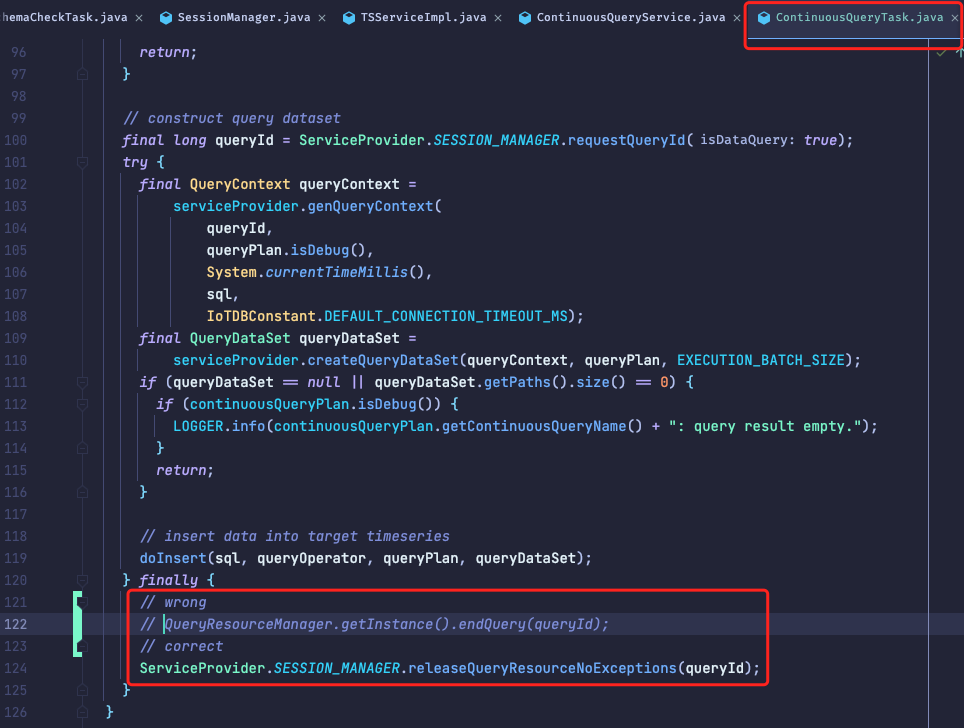
Task: Click the requestQueryId method call
Action: 626,140
